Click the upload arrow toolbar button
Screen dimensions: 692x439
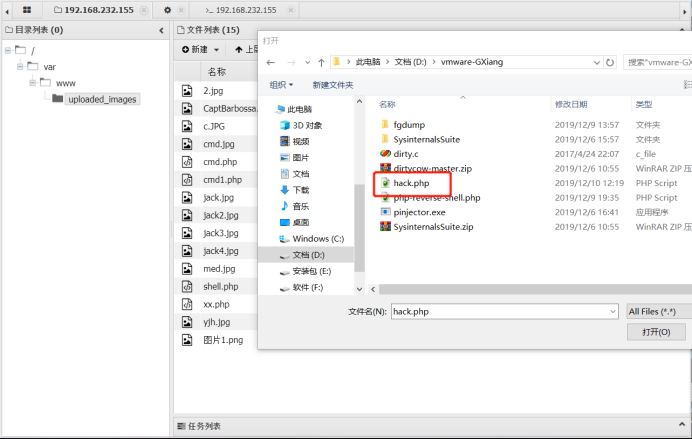[x=239, y=49]
